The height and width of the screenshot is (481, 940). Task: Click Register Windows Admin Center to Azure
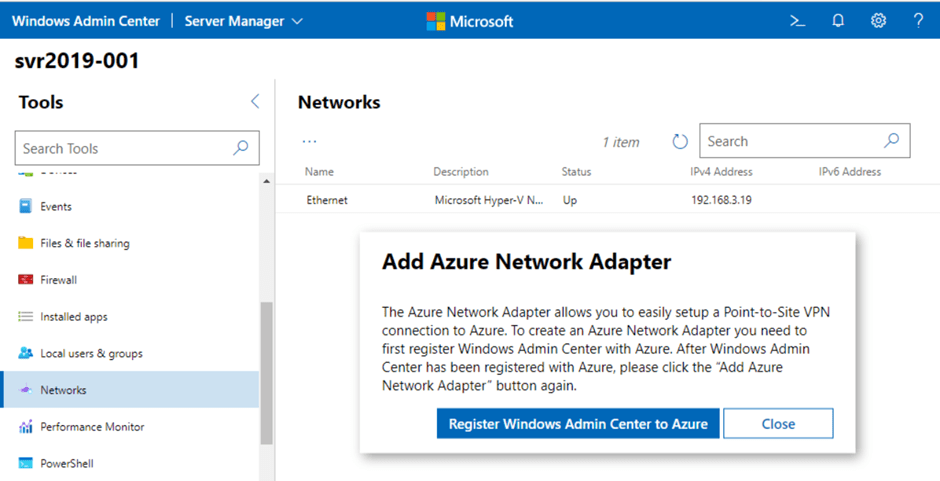coord(577,423)
